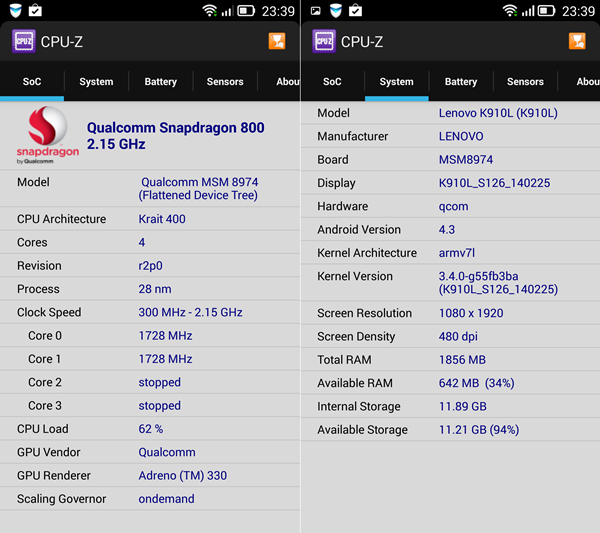Open trophy validation icon in right screen
Viewport: 600px width, 533px height.
click(577, 41)
